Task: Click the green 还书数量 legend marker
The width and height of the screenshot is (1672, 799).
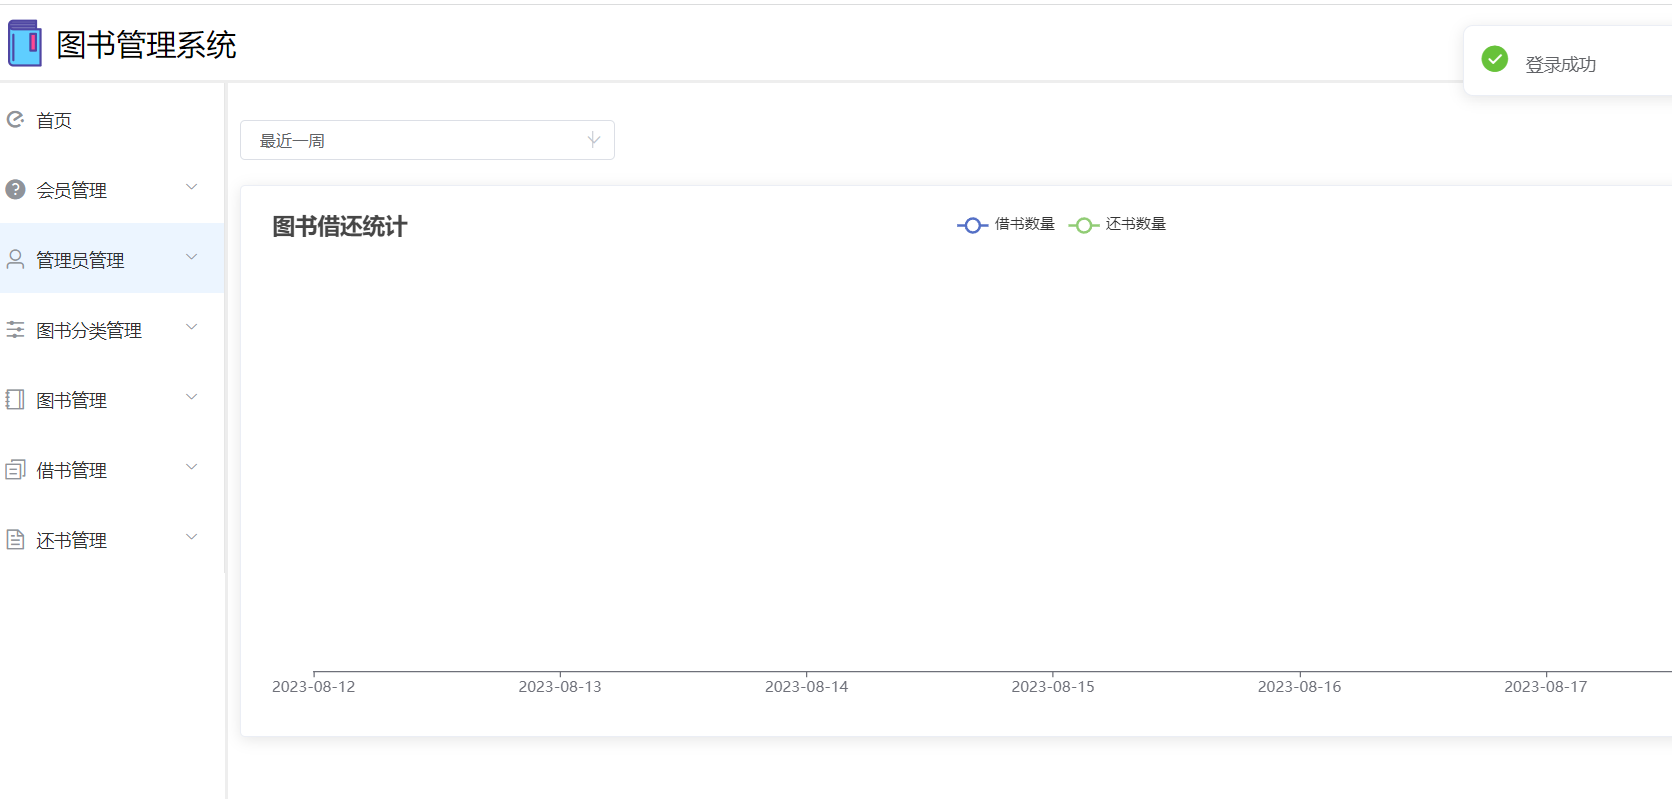Action: [x=1083, y=225]
